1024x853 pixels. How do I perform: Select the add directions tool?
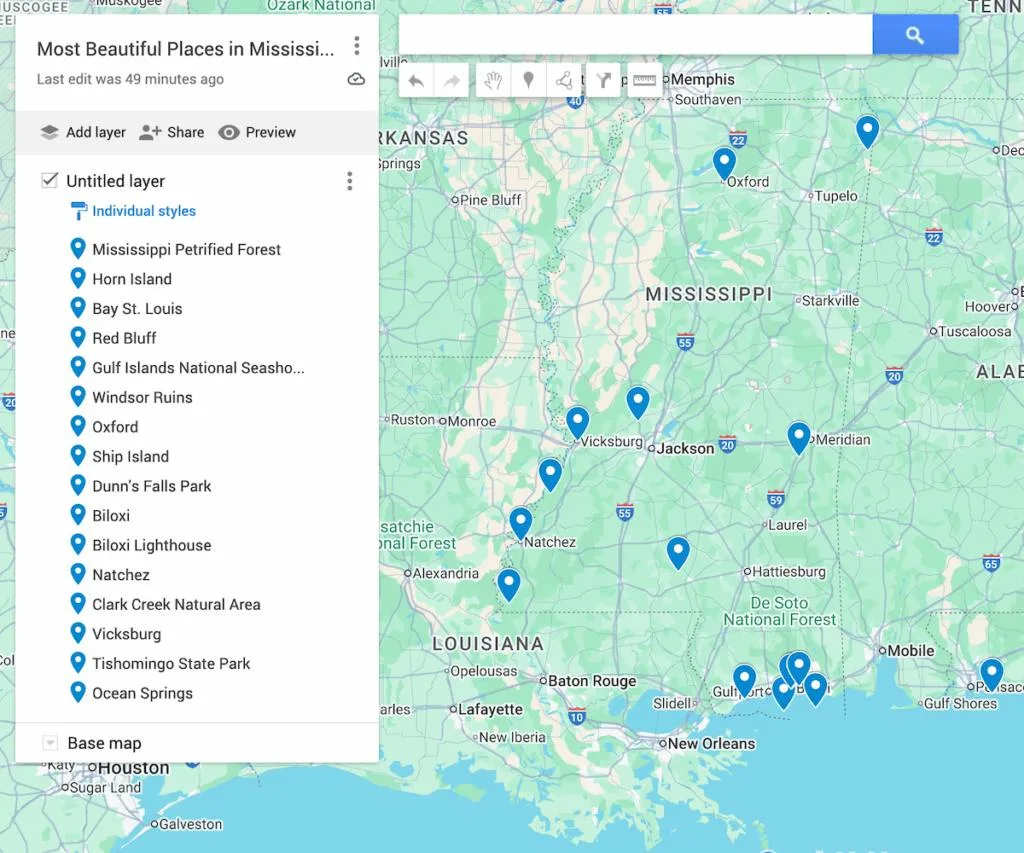point(603,81)
